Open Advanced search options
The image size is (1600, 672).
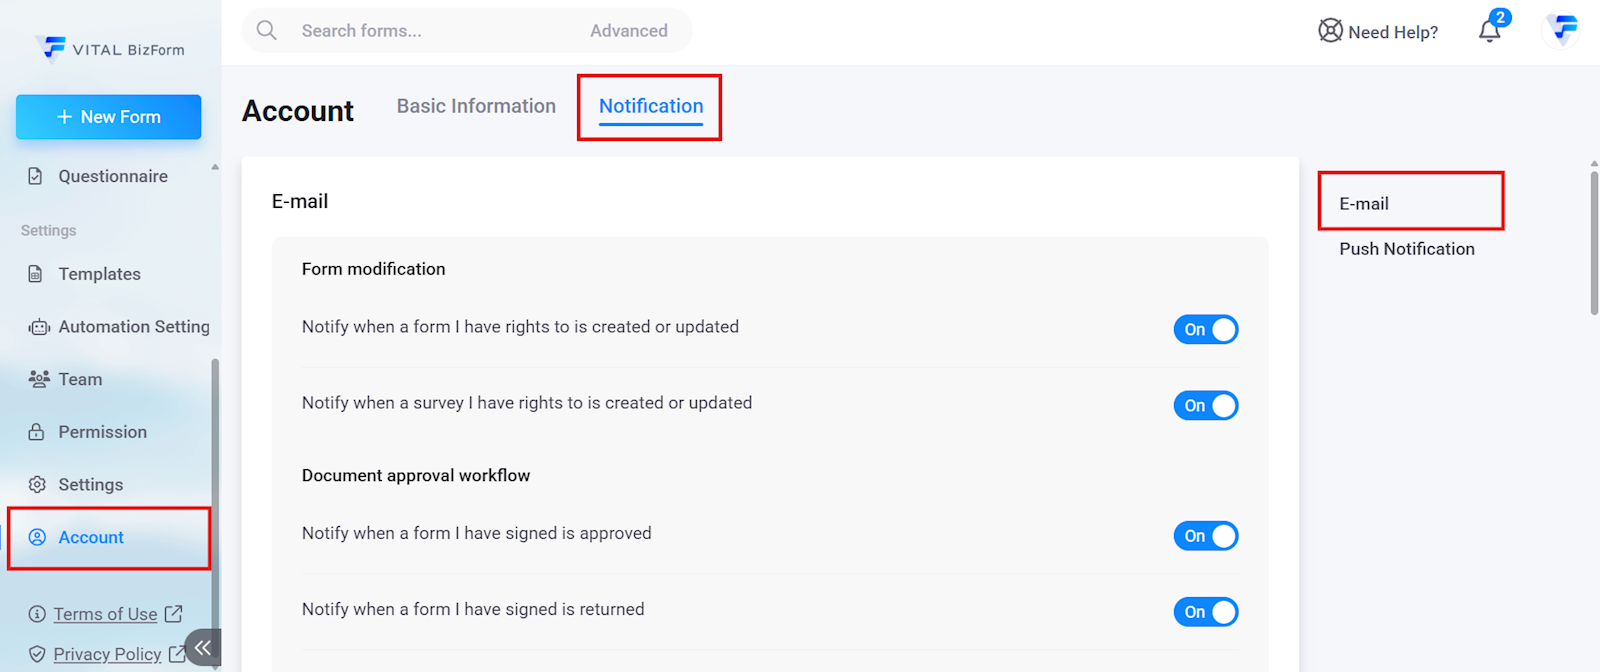coord(628,31)
